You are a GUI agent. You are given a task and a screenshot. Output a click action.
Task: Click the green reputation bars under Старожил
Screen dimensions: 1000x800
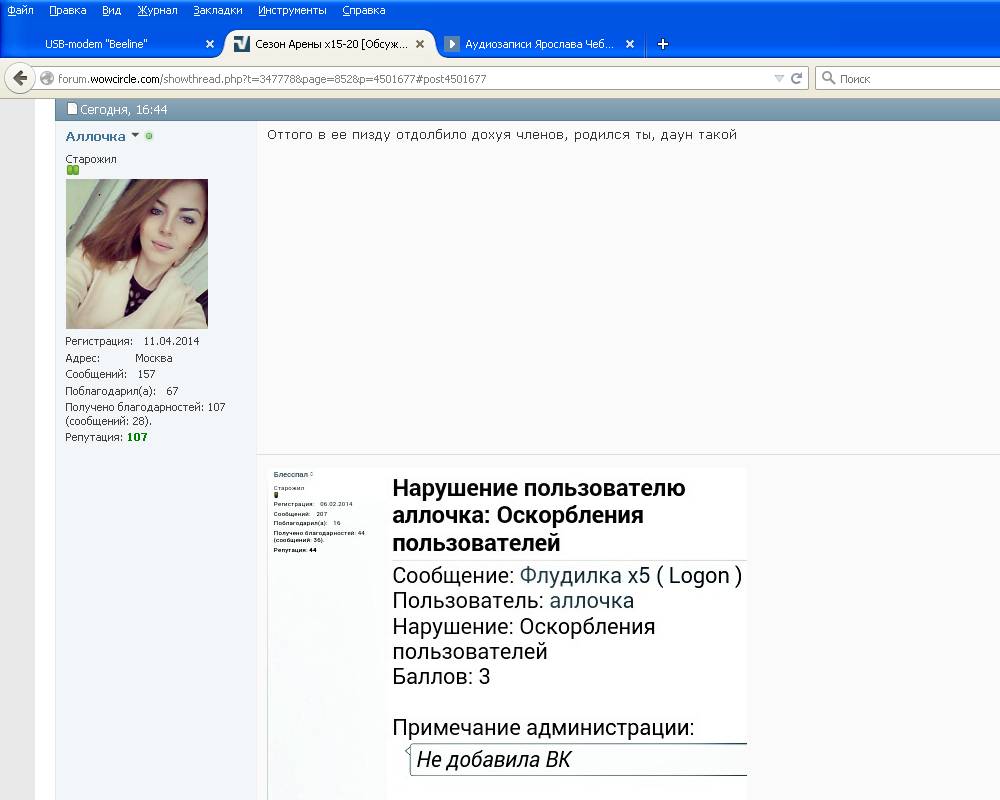(x=72, y=170)
